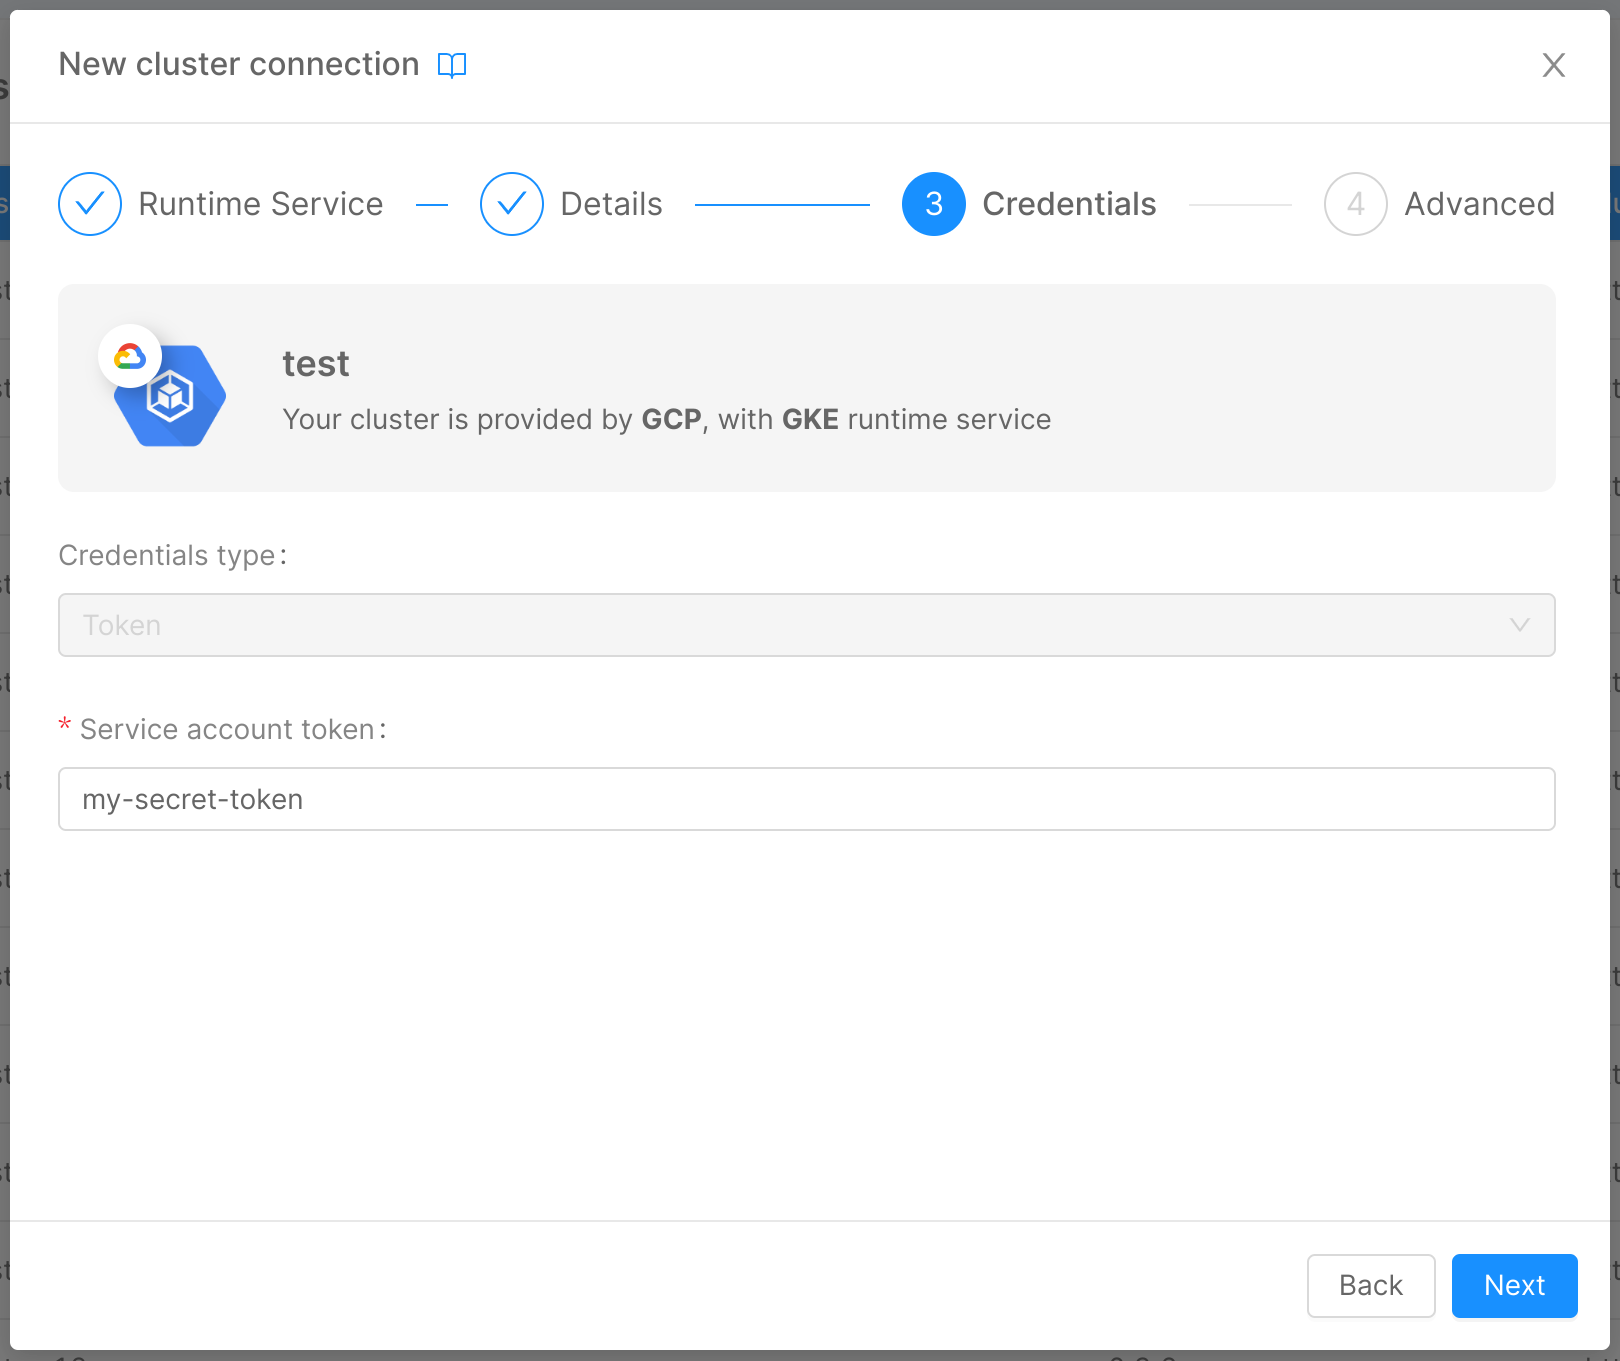Click the dropdown chevron on Token selector
Image resolution: width=1620 pixels, height=1361 pixels.
pyautogui.click(x=1521, y=625)
